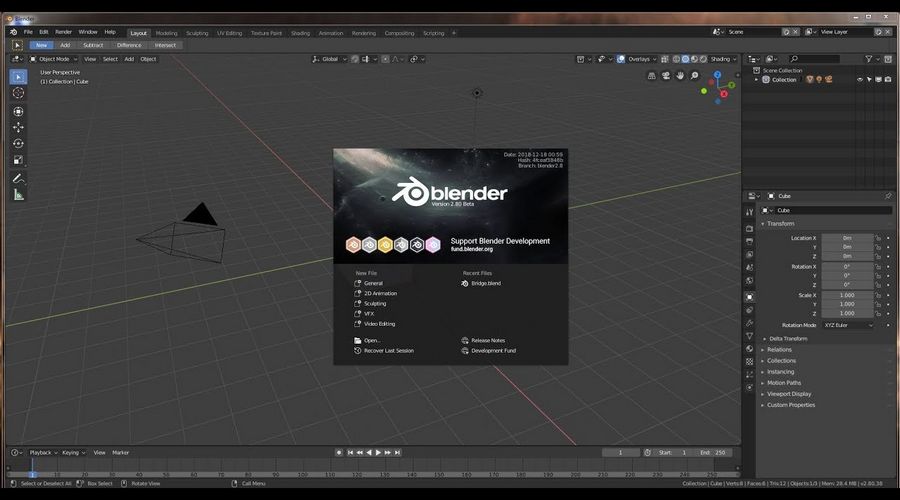The width and height of the screenshot is (900, 500).
Task: Toggle Collection render camera icon
Action: click(888, 80)
